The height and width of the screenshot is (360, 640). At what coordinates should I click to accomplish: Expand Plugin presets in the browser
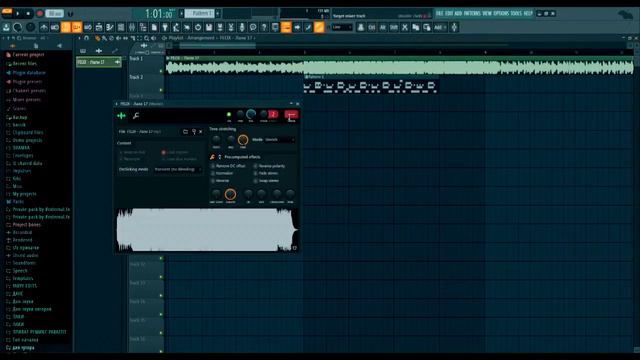tap(24, 82)
